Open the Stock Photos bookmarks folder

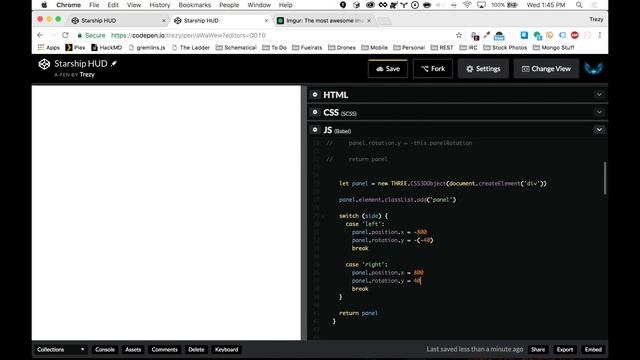click(505, 47)
